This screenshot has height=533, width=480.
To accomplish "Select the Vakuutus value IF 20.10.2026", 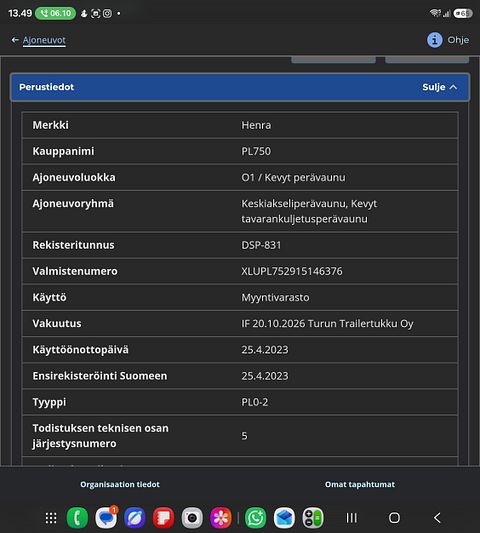I will (x=273, y=324).
